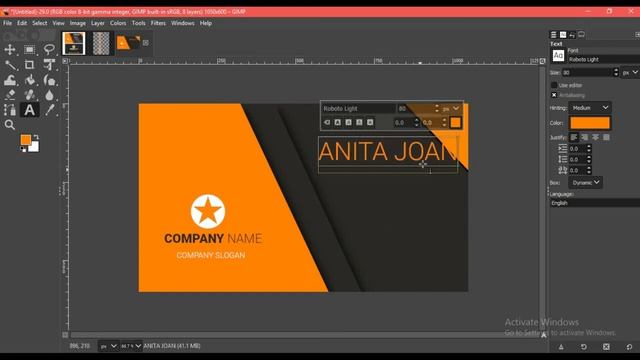Screen dimensions: 640x360
Task: Click the Size value field in Text options
Action: click(587, 72)
